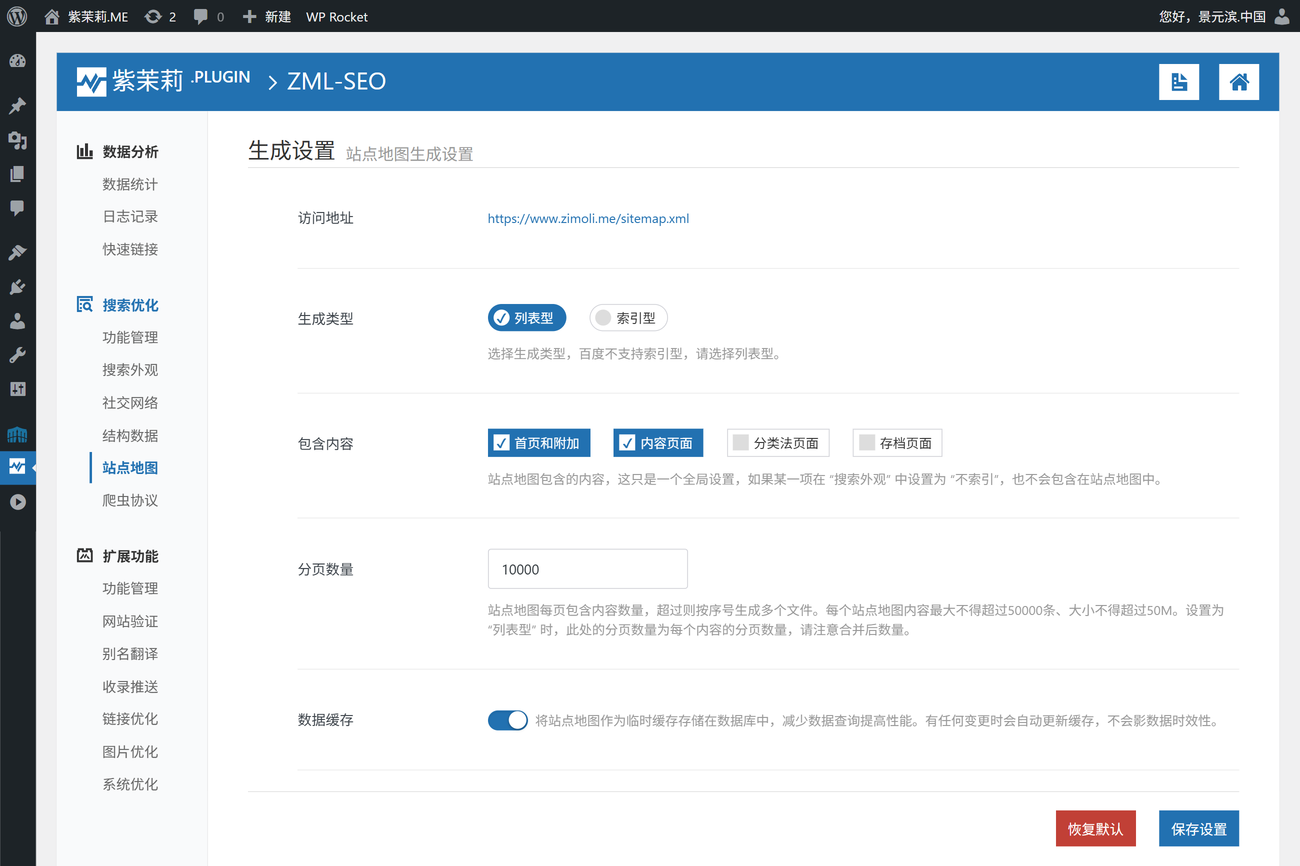Visit site via 紫茉莉.ME home icon
Image resolution: width=1300 pixels, height=866 pixels.
pos(52,16)
